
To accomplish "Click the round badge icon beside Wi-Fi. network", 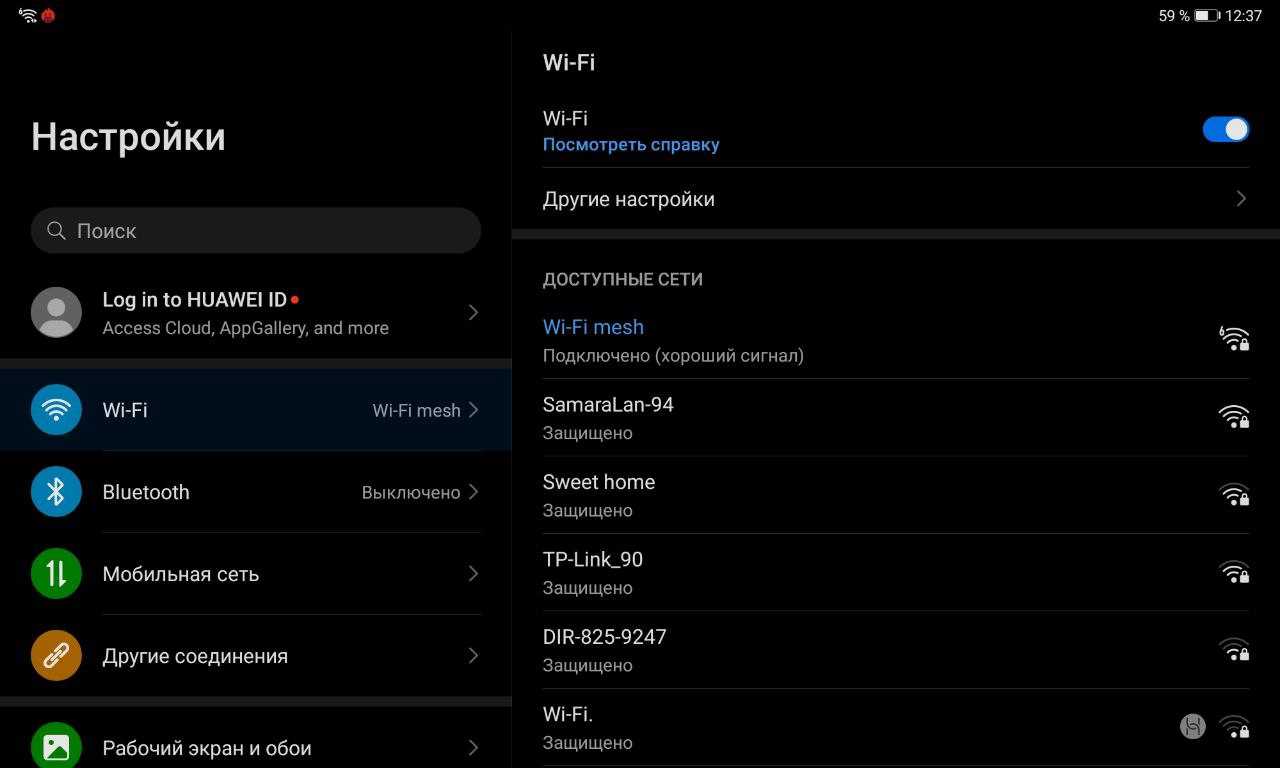I will pyautogui.click(x=1192, y=727).
